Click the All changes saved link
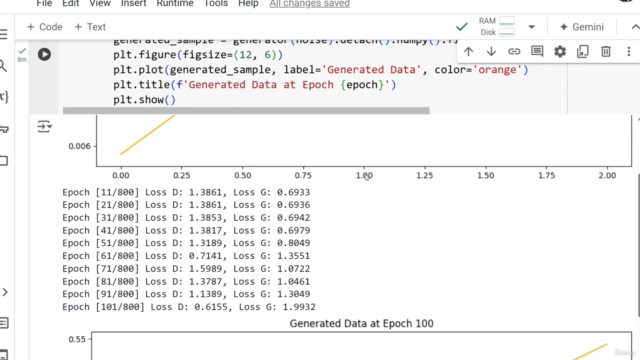Viewport: 640px width, 360px height. tap(309, 4)
